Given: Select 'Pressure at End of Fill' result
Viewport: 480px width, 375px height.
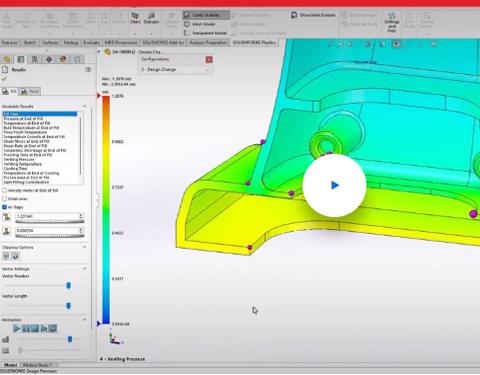Looking at the screenshot, I should tap(23, 119).
